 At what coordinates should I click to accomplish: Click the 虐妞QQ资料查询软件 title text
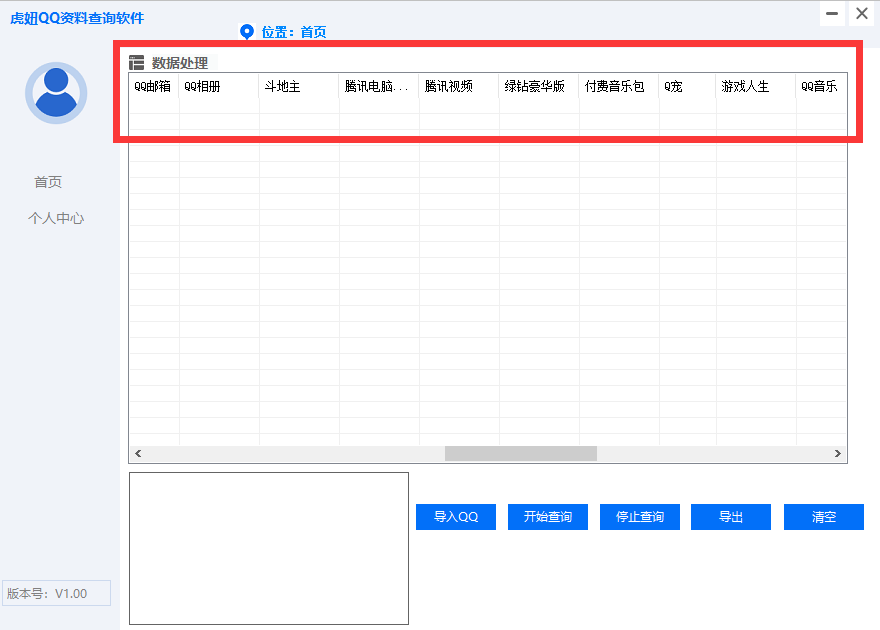click(77, 18)
